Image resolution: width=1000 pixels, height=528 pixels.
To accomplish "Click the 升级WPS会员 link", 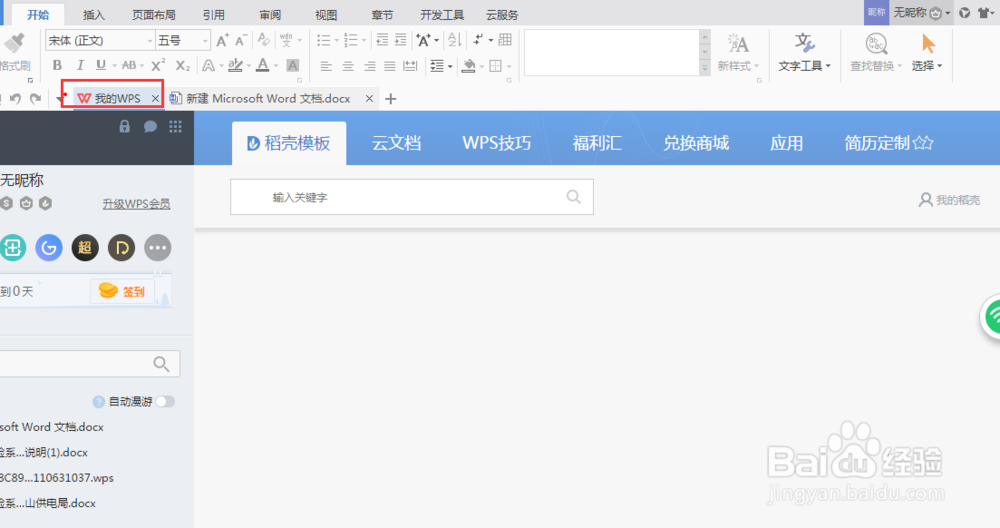I will coord(136,204).
